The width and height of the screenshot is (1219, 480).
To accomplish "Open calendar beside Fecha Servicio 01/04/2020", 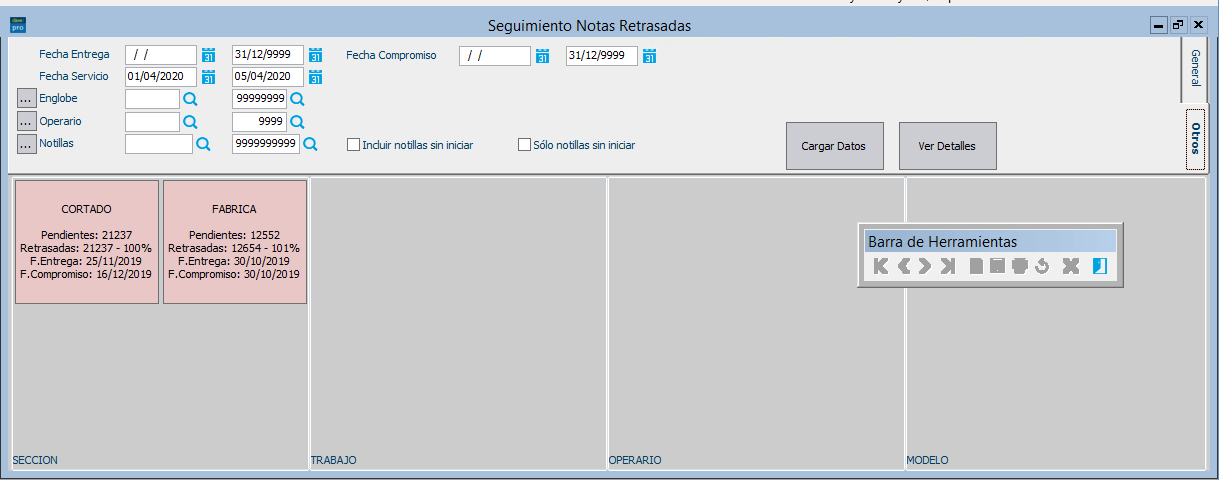I will click(x=209, y=77).
